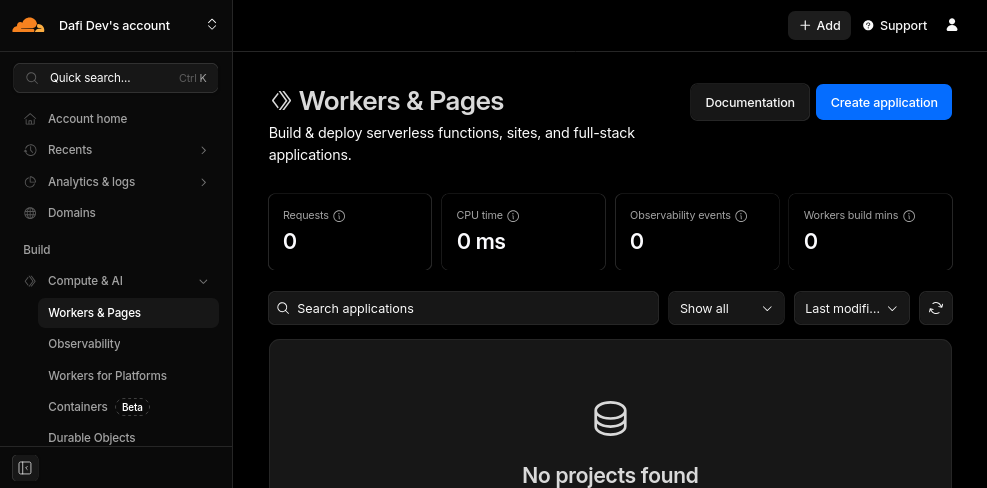Click the Beta badge

click(x=132, y=407)
